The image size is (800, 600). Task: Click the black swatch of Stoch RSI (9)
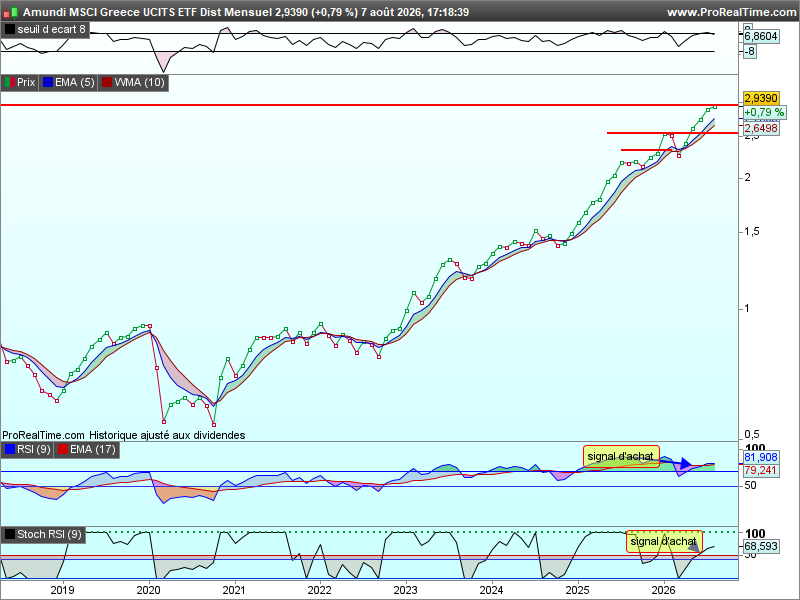pyautogui.click(x=10, y=534)
